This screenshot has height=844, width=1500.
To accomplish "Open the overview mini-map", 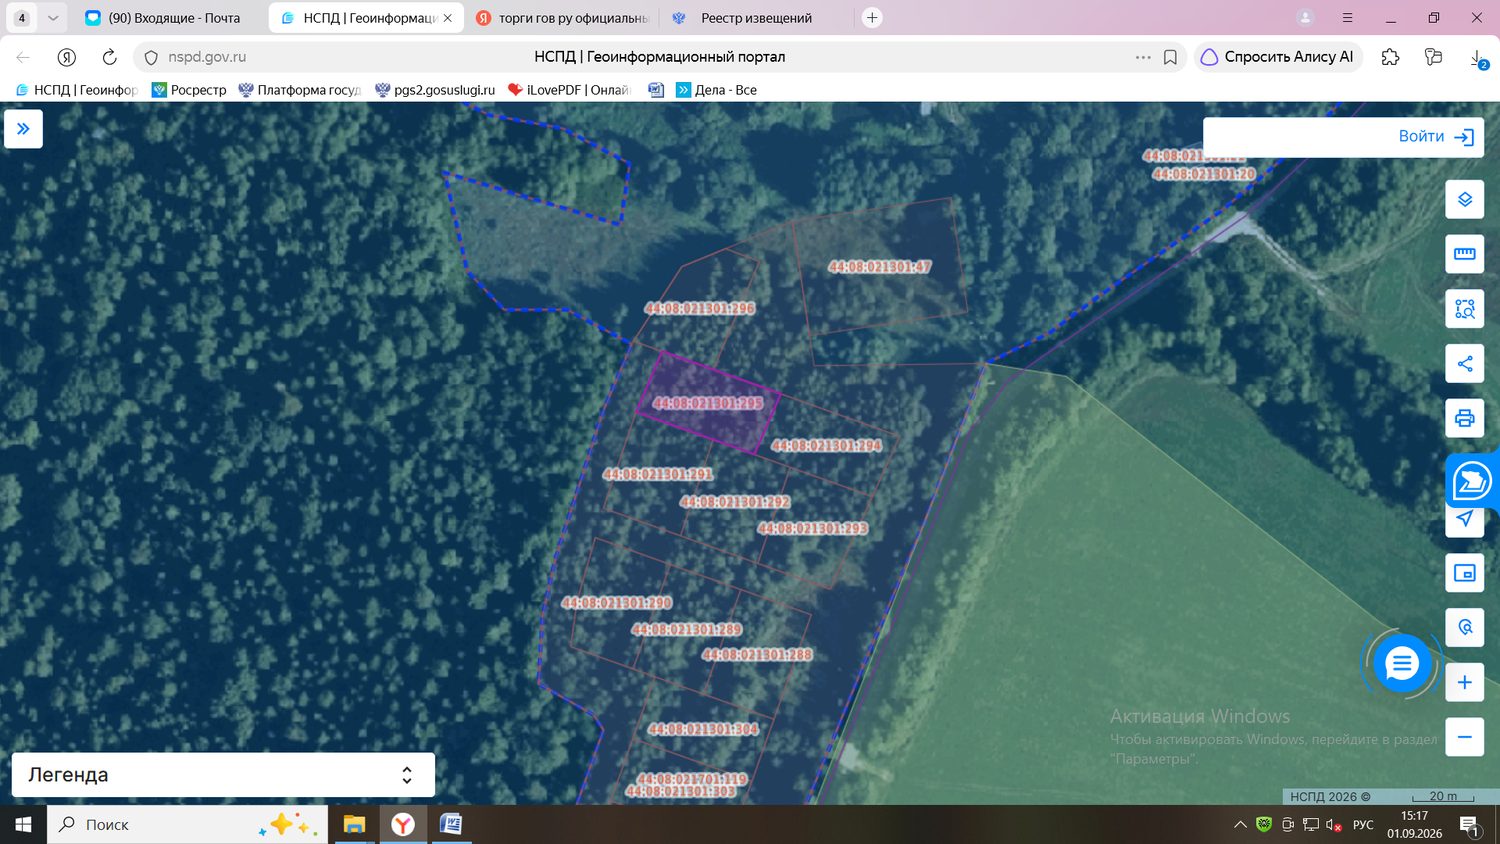I will click(1464, 573).
